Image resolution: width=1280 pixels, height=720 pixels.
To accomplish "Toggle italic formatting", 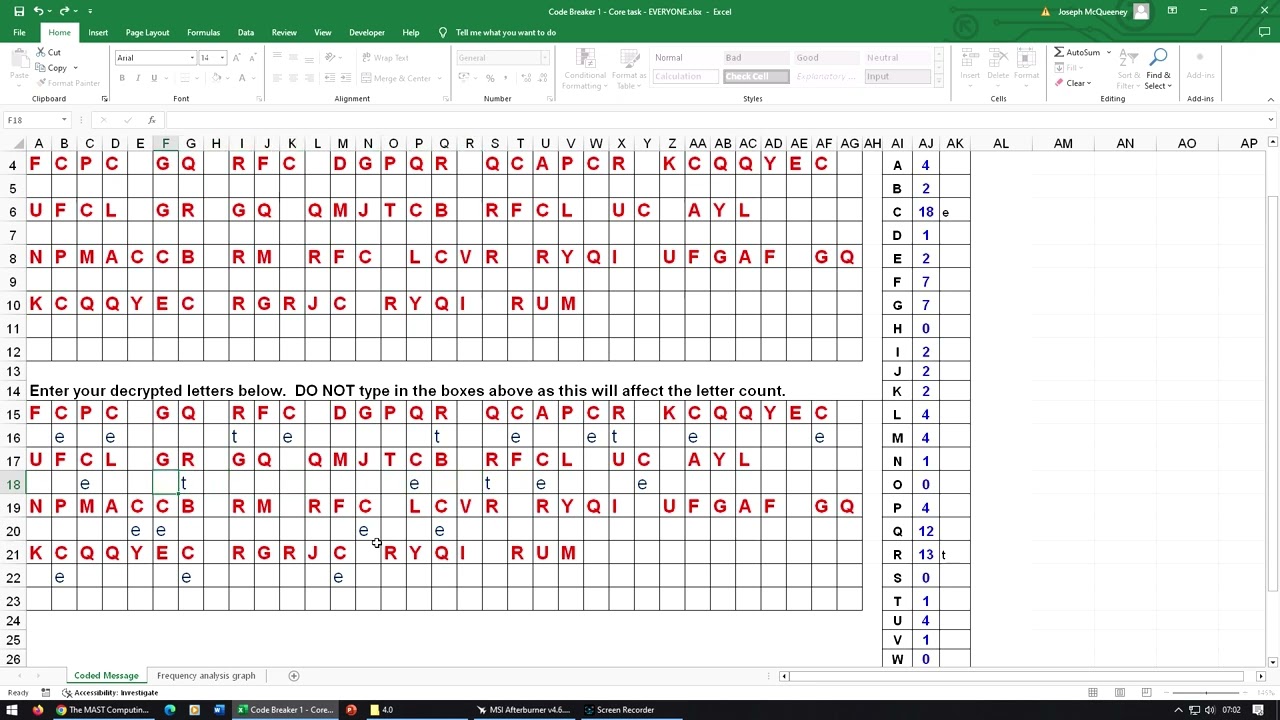I will pyautogui.click(x=138, y=78).
